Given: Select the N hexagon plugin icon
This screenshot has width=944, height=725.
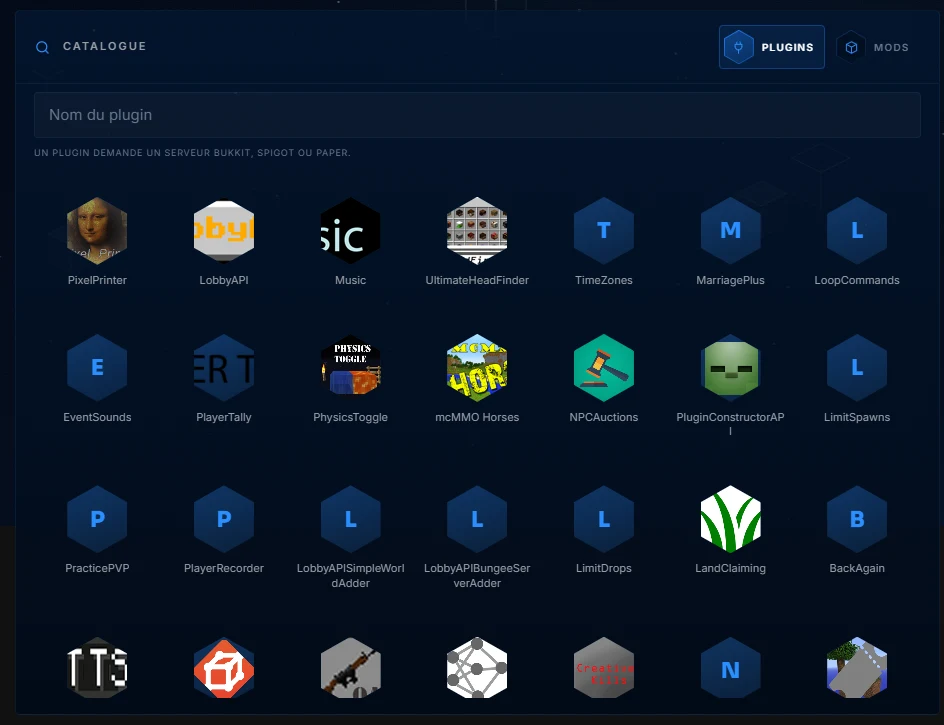Looking at the screenshot, I should tap(730, 668).
